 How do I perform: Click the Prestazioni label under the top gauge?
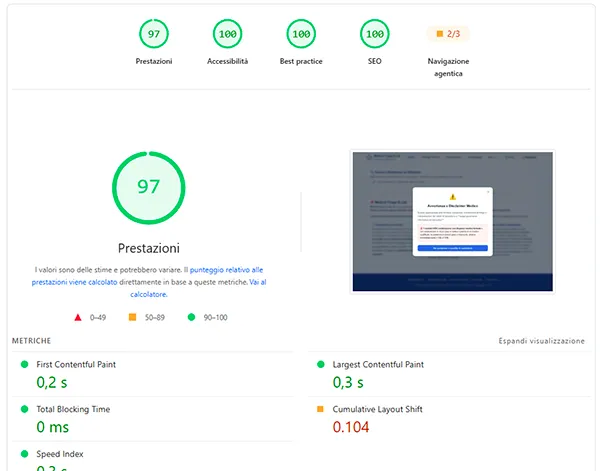(x=154, y=61)
